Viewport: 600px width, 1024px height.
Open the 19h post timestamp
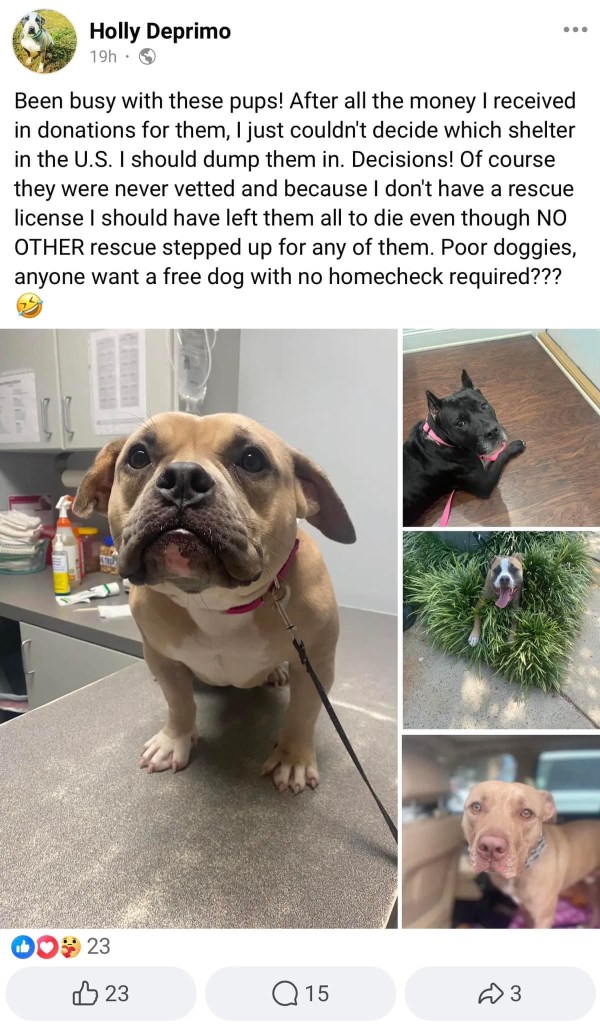pos(103,57)
